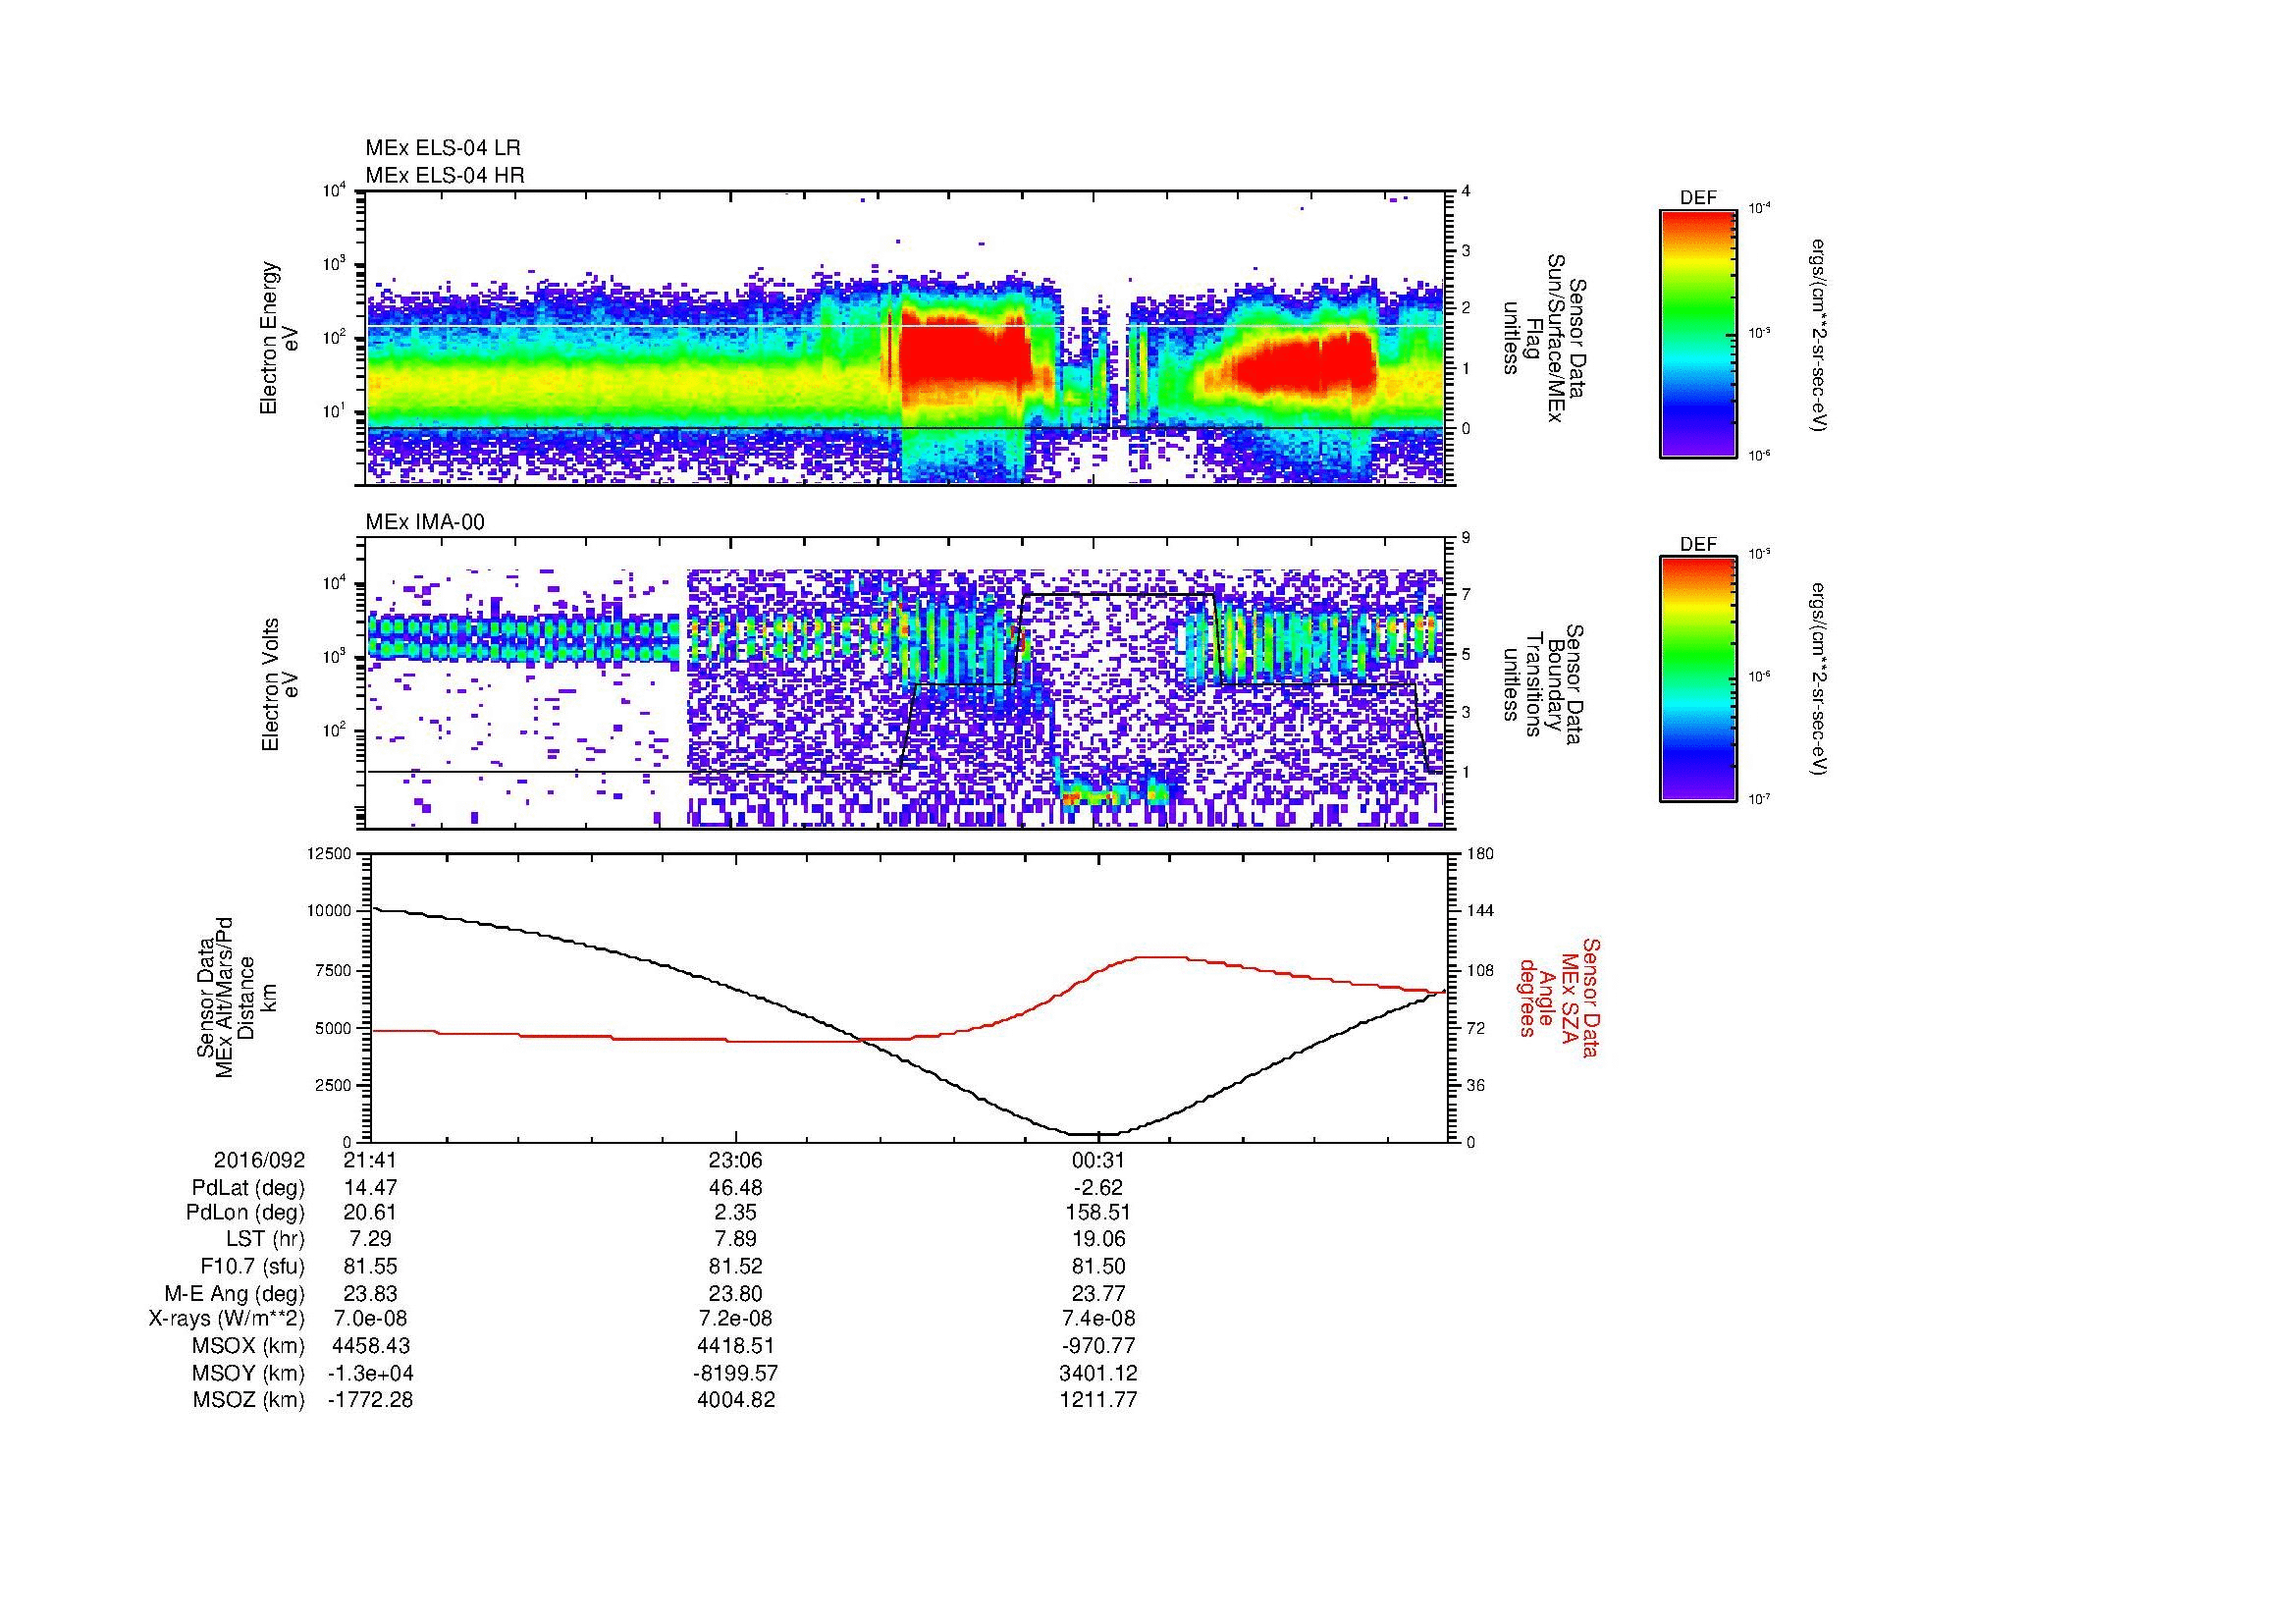
Task: Click the 'X-rays (W/m**2)' row label
Action: coord(227,1319)
